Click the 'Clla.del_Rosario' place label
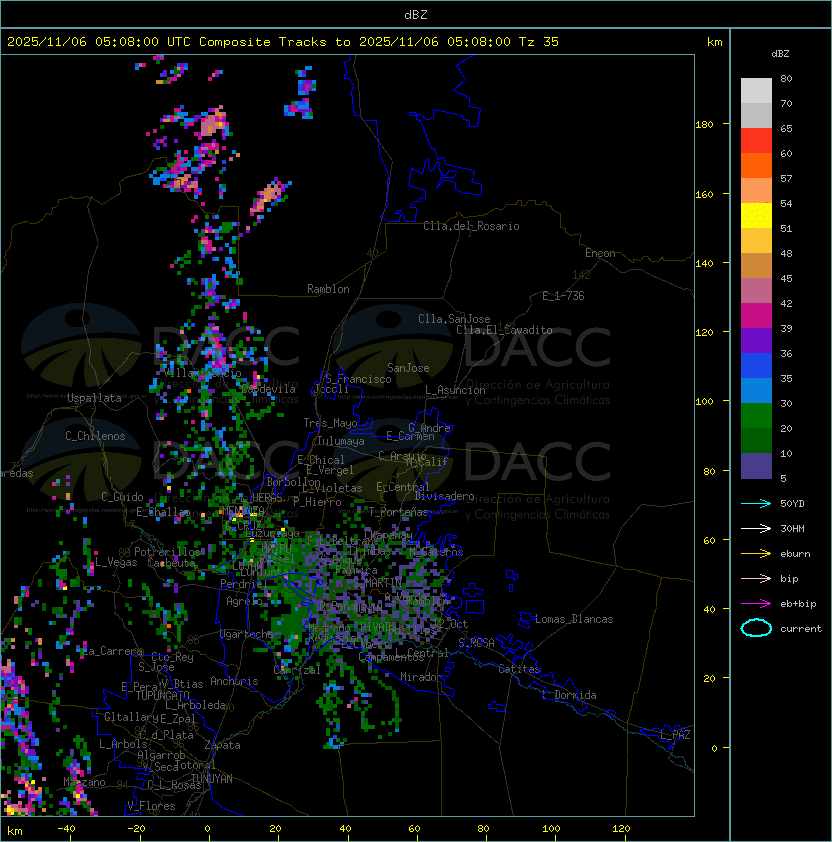Image resolution: width=832 pixels, height=842 pixels. 471,226
